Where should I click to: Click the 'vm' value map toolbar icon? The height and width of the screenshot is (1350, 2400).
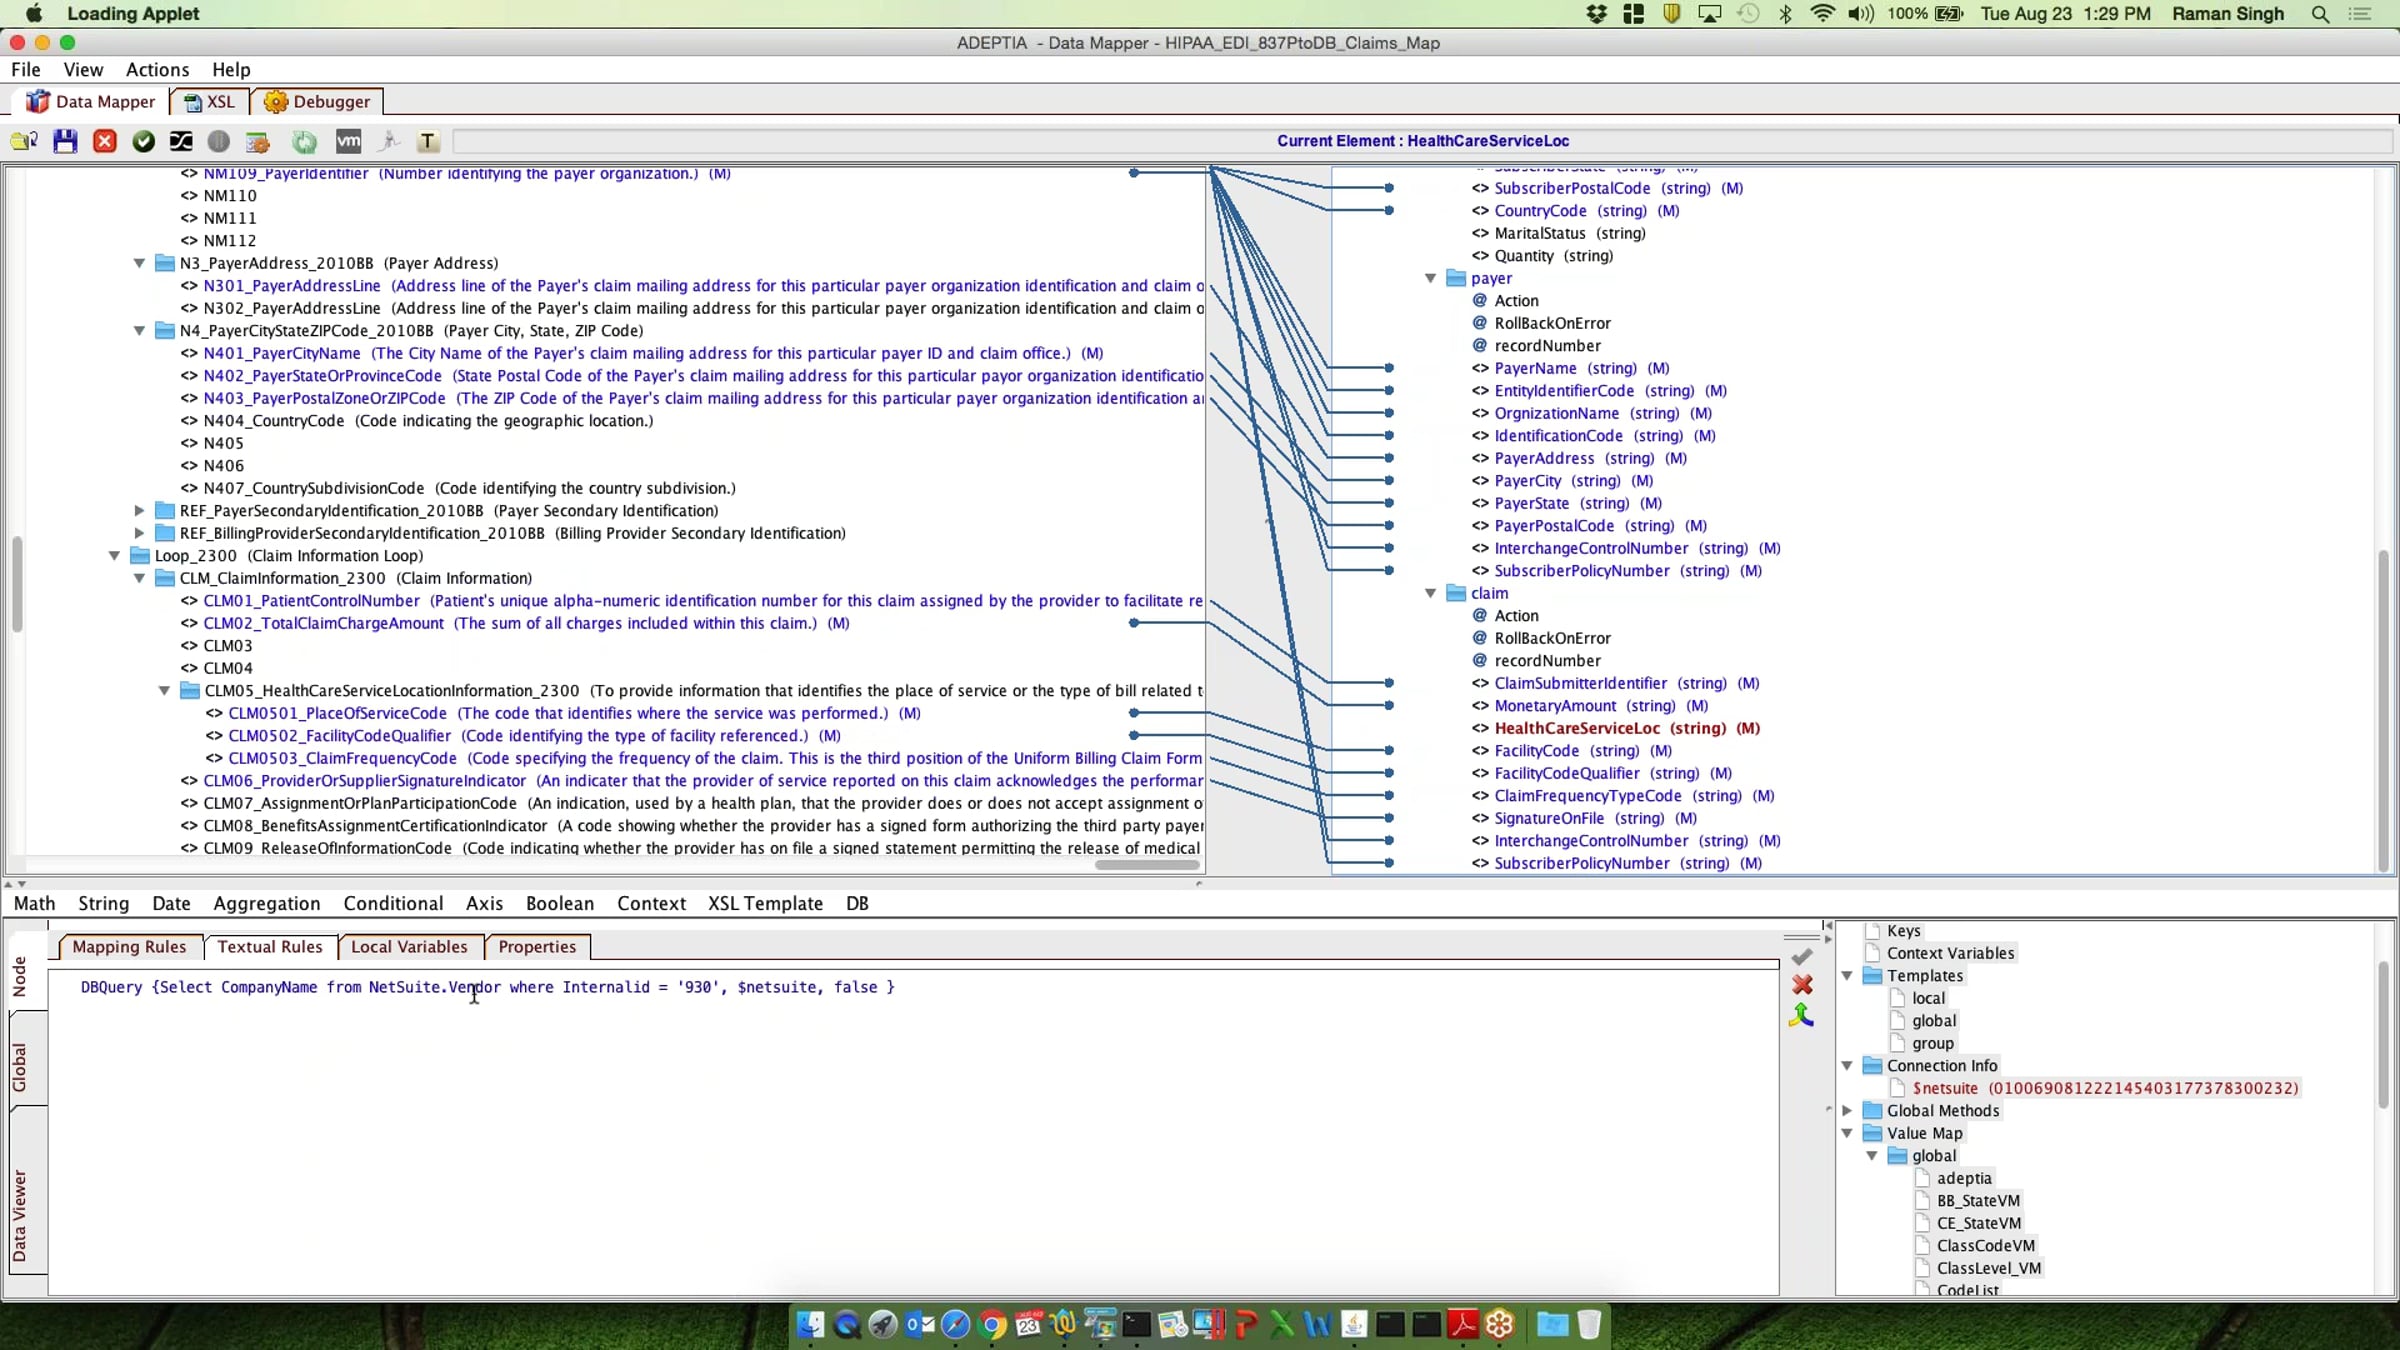(x=348, y=142)
